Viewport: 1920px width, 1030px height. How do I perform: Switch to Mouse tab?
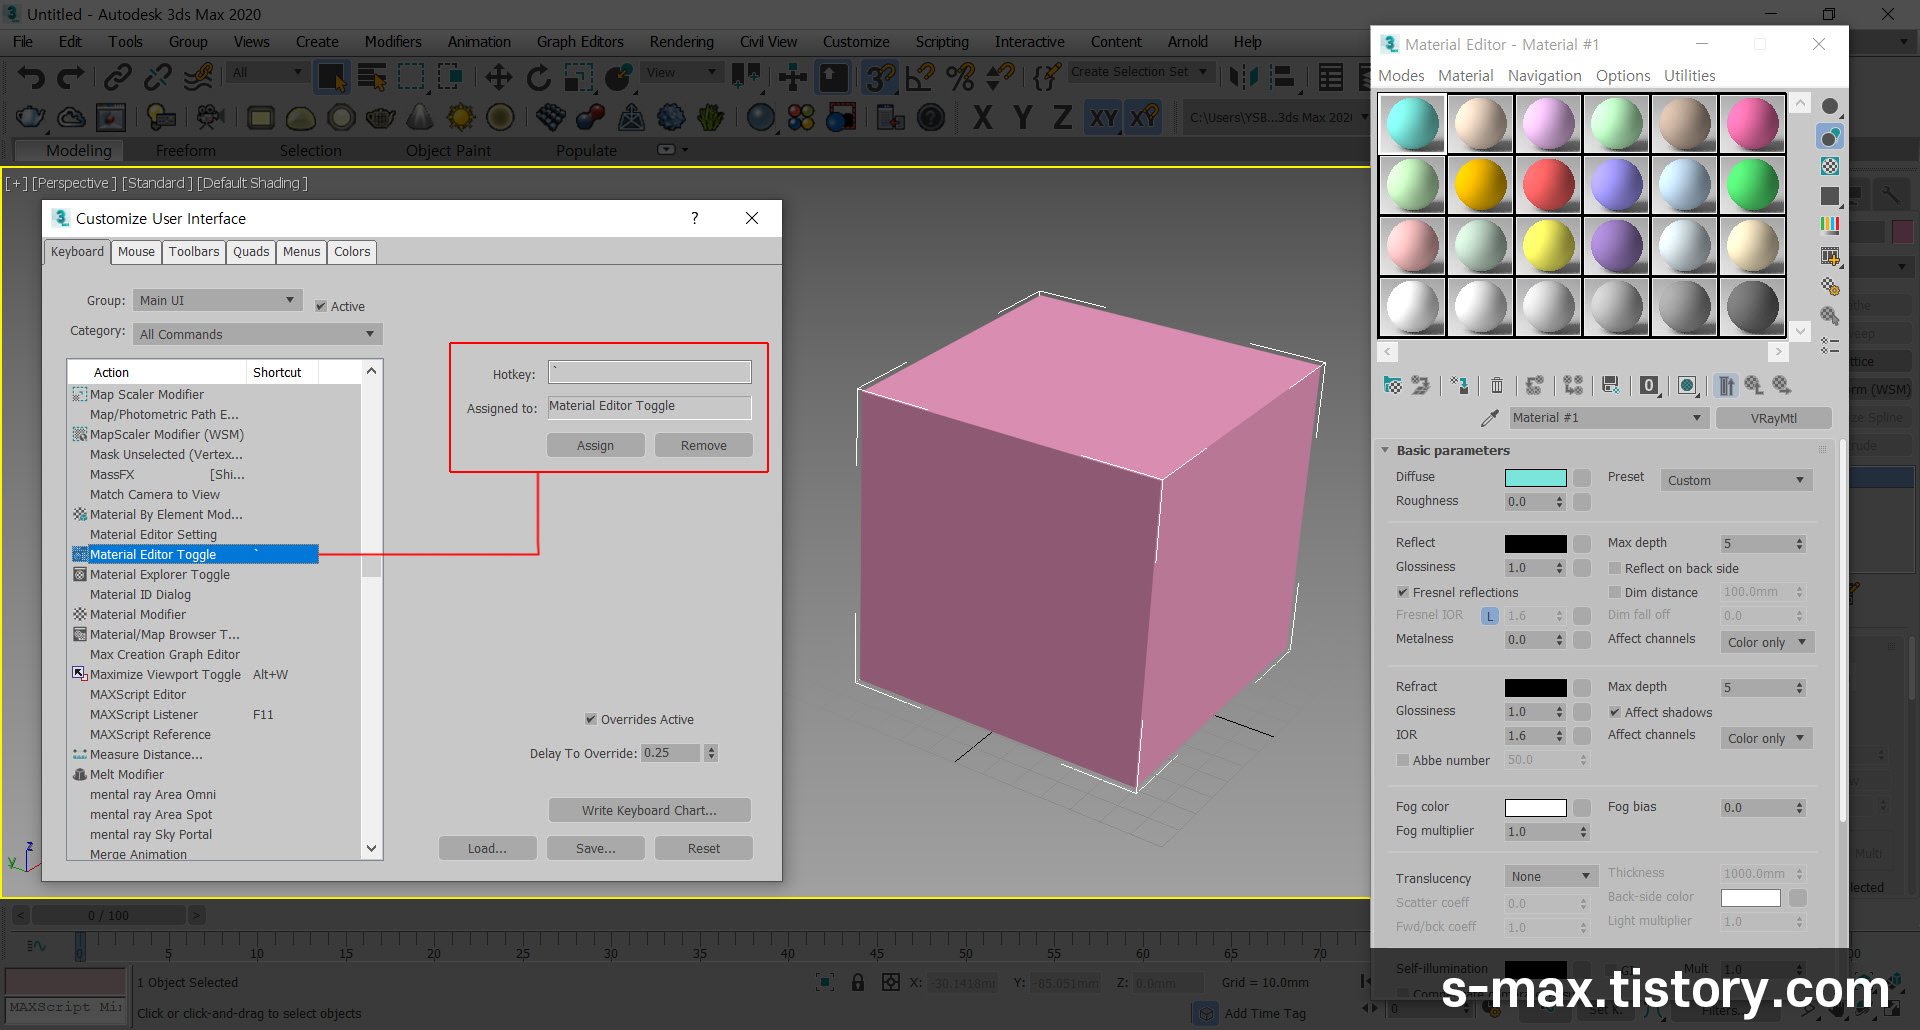tap(136, 252)
